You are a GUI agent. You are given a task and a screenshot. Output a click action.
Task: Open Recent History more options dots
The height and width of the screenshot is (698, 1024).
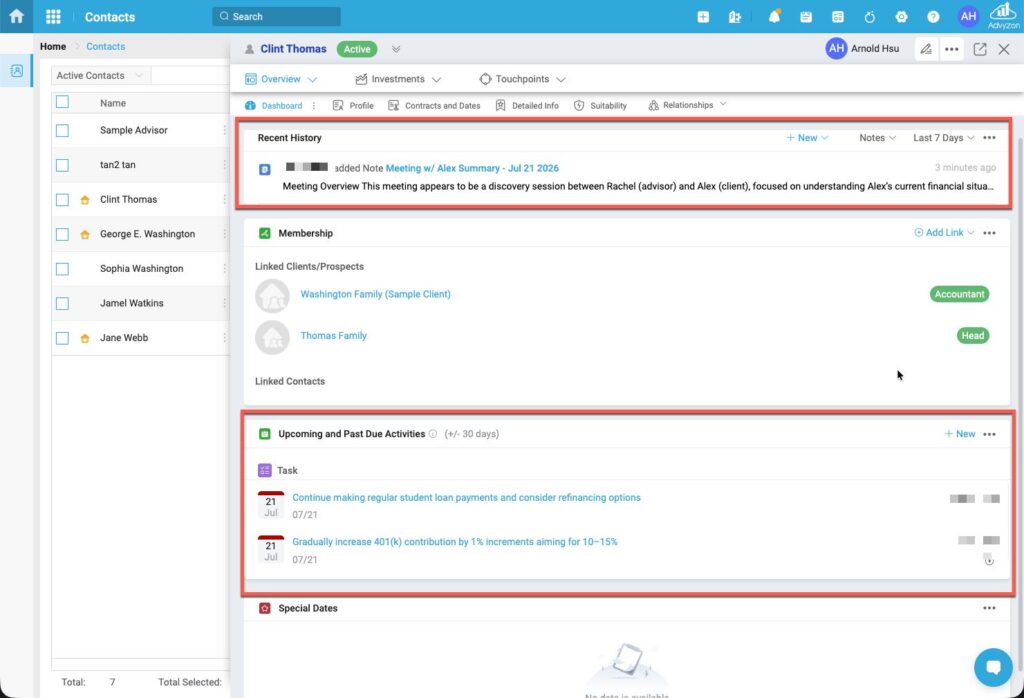point(989,138)
